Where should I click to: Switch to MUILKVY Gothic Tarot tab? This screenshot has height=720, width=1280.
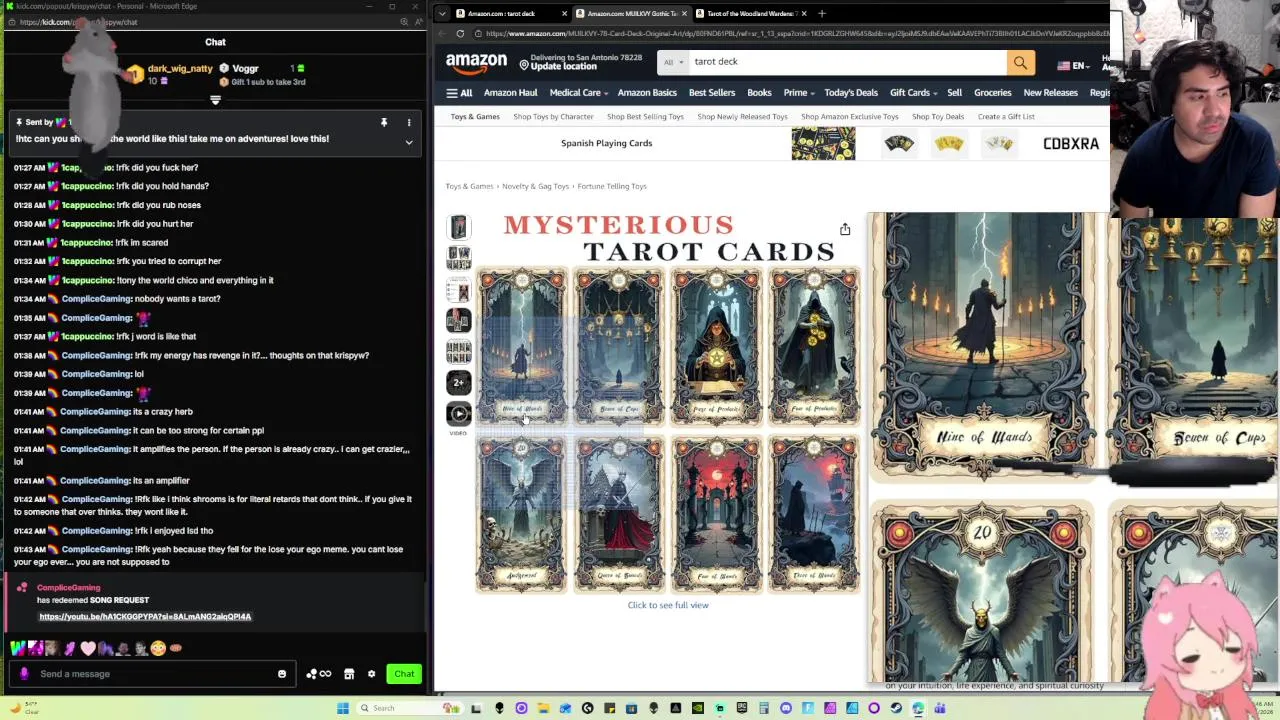click(632, 13)
